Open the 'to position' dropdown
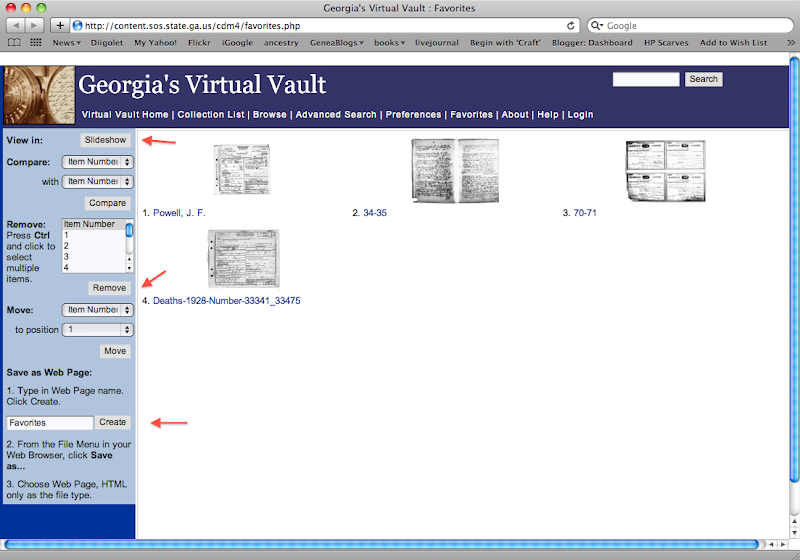The width and height of the screenshot is (800, 560). pos(97,329)
